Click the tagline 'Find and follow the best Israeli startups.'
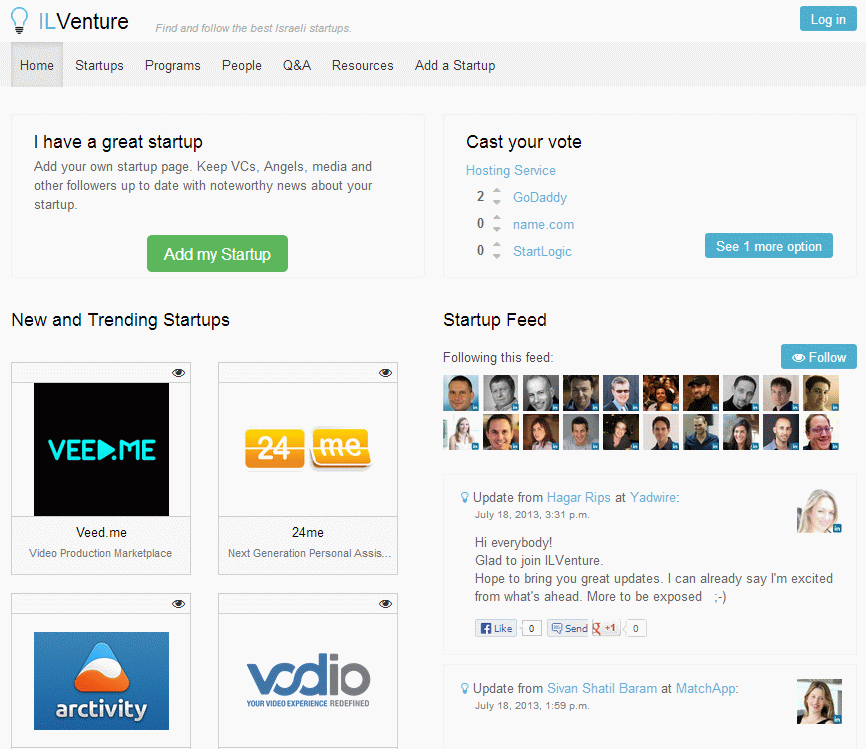866x749 pixels. (x=254, y=28)
